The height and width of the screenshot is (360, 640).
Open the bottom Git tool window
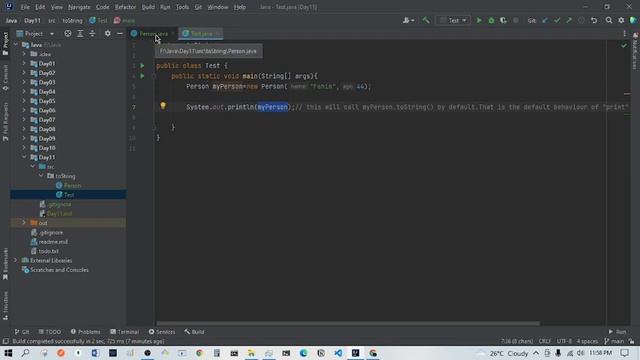point(22,332)
